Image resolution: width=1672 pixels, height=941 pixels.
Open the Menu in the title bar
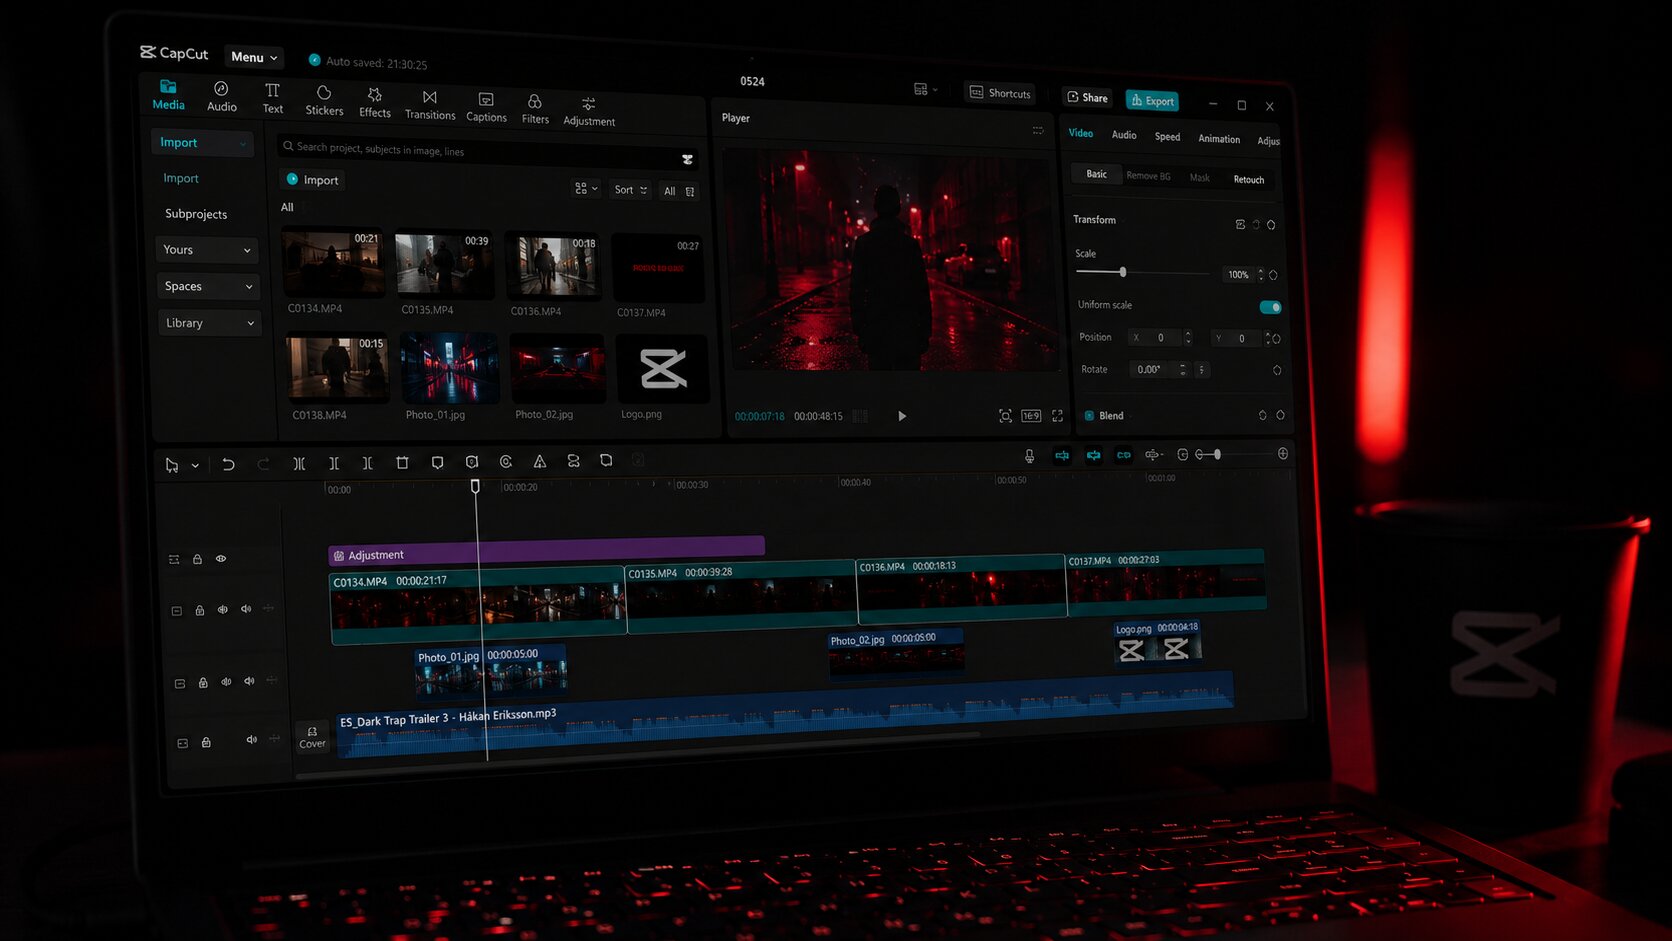coord(254,57)
